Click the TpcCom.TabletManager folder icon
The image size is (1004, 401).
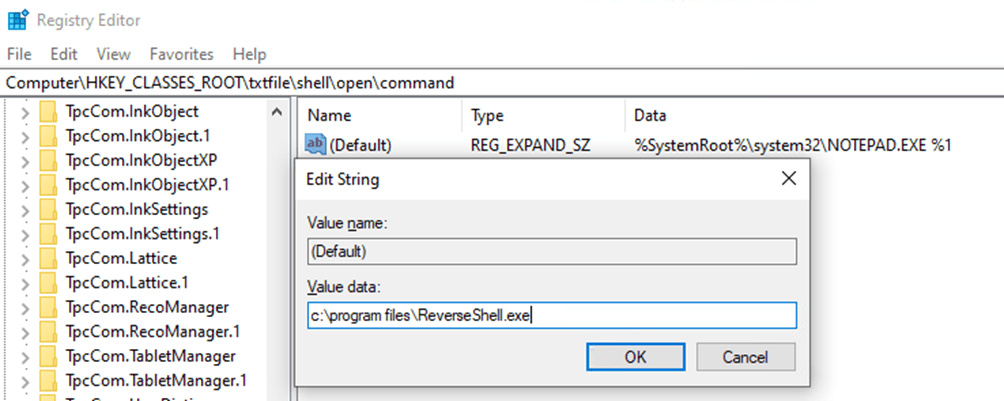coord(49,356)
